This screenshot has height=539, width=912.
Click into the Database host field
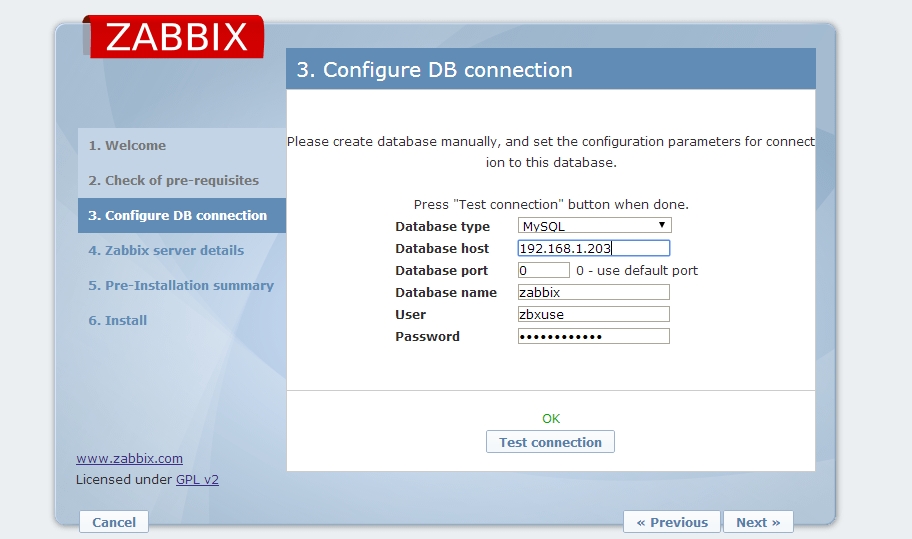pos(594,248)
